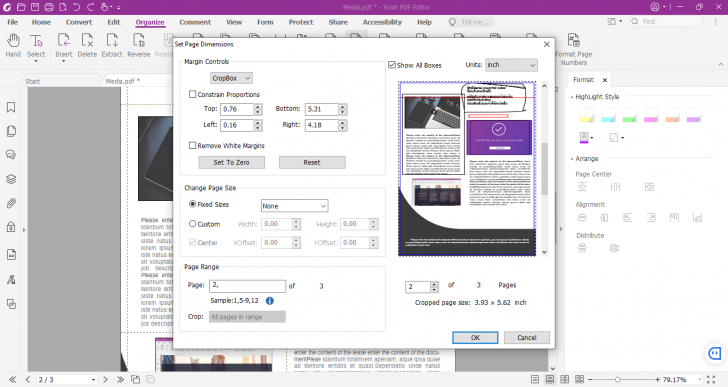Close the Format panel tab

pos(604,80)
